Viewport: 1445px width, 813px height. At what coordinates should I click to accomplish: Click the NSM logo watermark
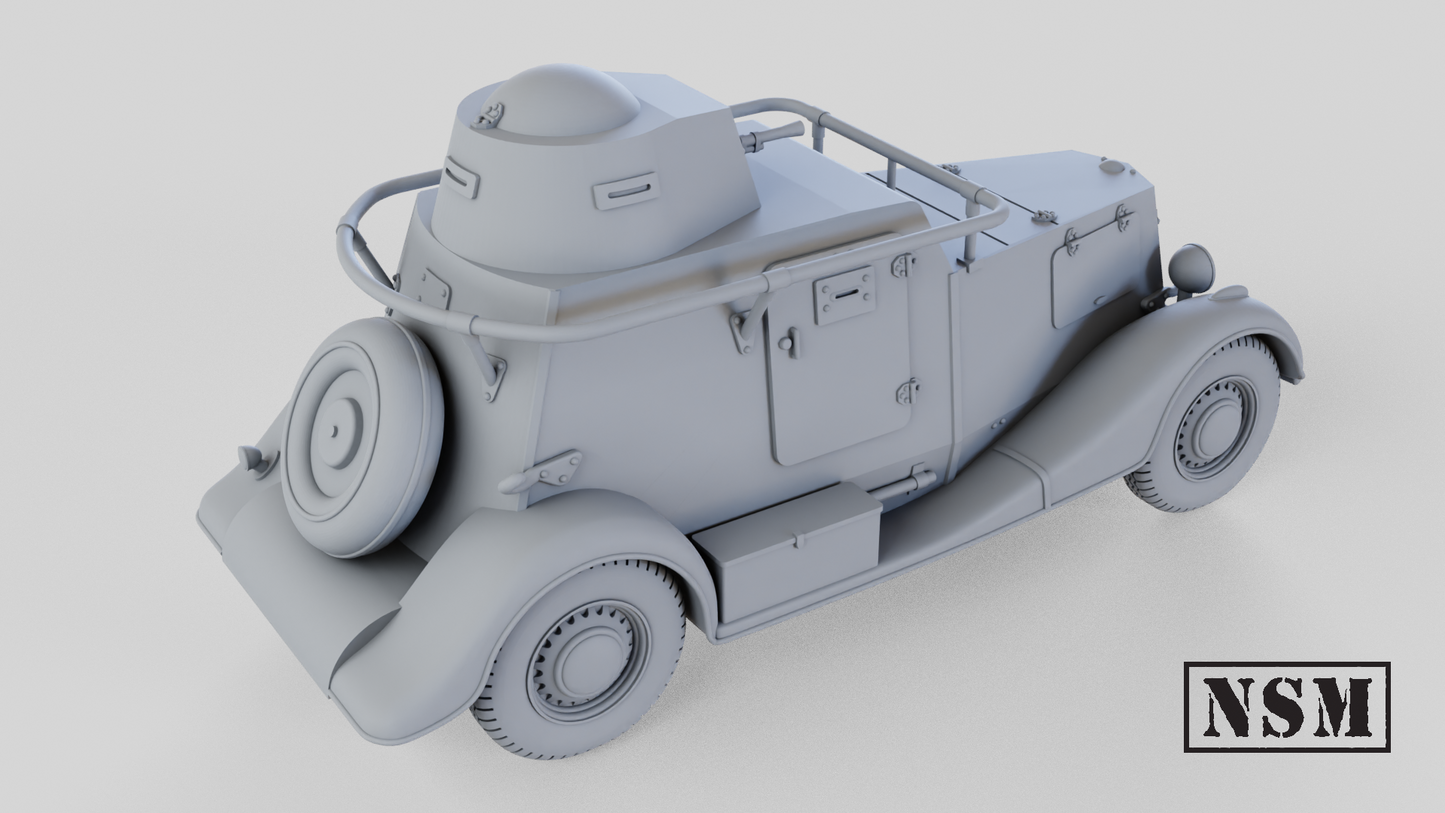[1286, 706]
